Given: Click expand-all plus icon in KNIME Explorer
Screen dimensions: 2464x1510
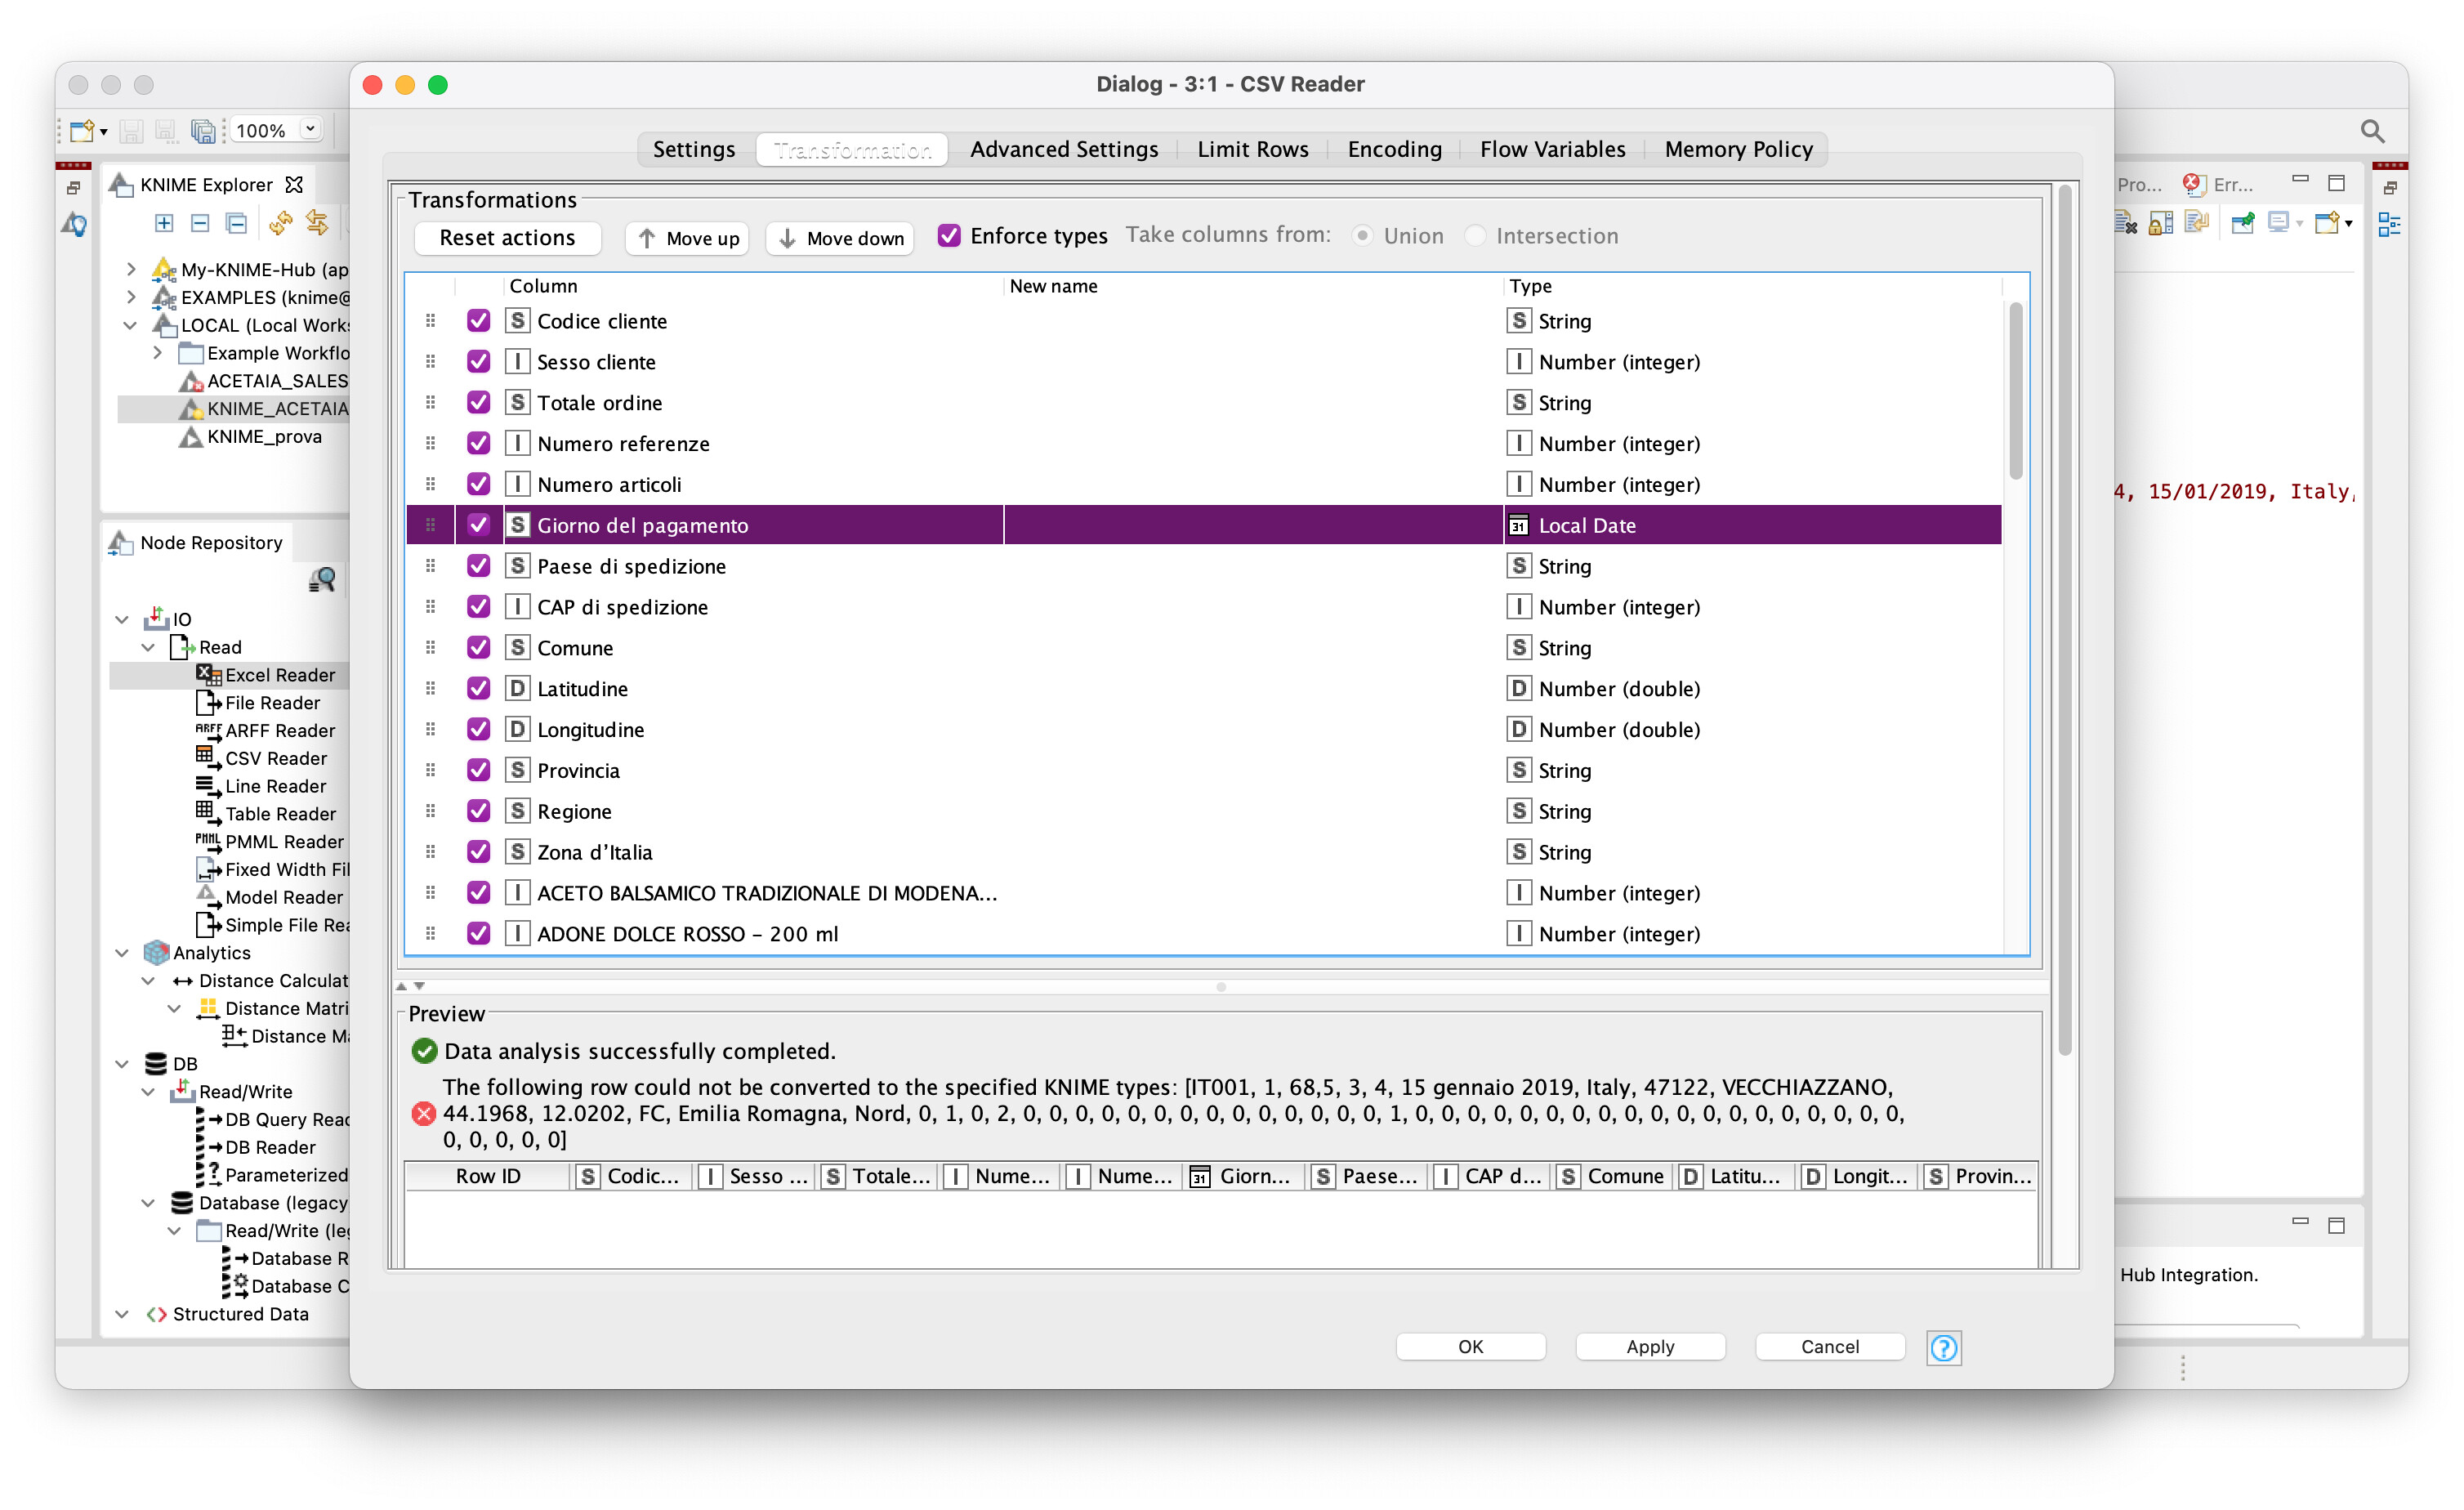Looking at the screenshot, I should click(x=164, y=223).
